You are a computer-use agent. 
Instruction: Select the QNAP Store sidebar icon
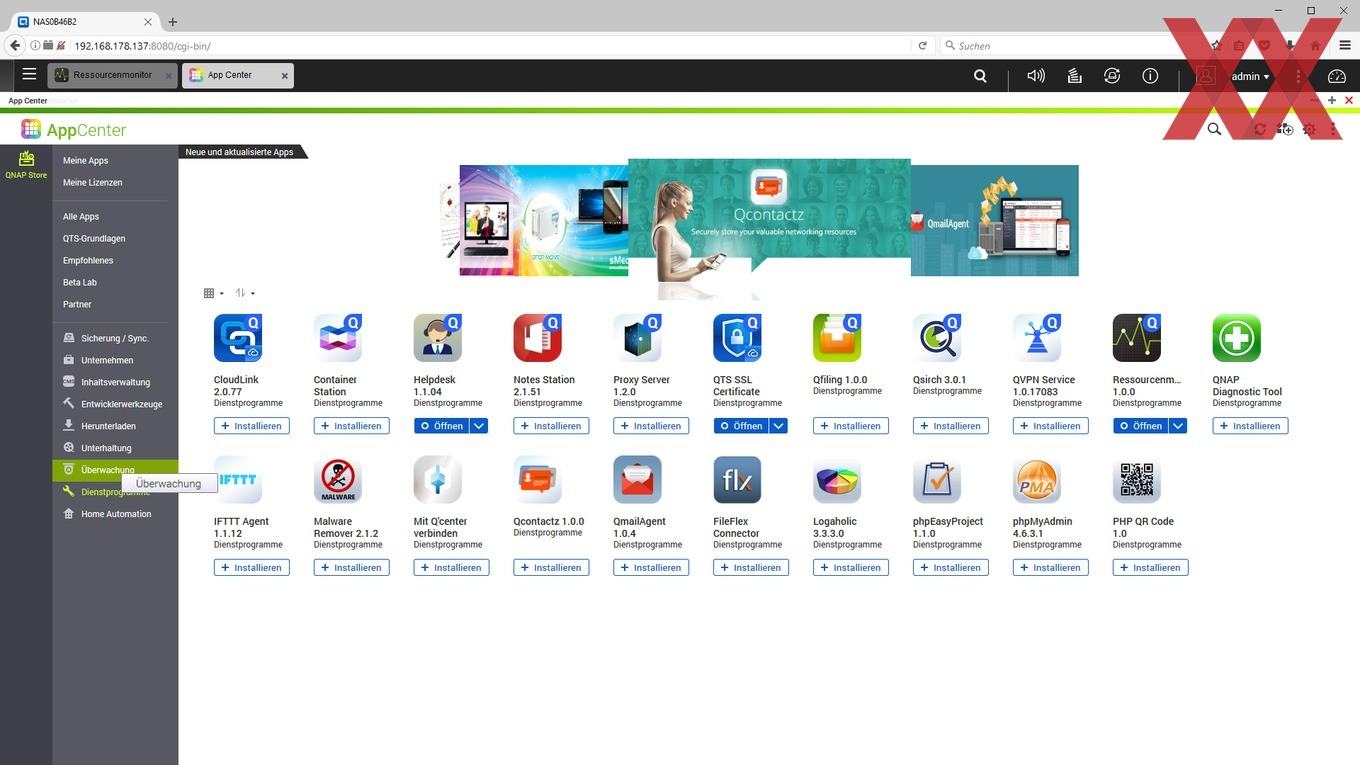tap(26, 165)
